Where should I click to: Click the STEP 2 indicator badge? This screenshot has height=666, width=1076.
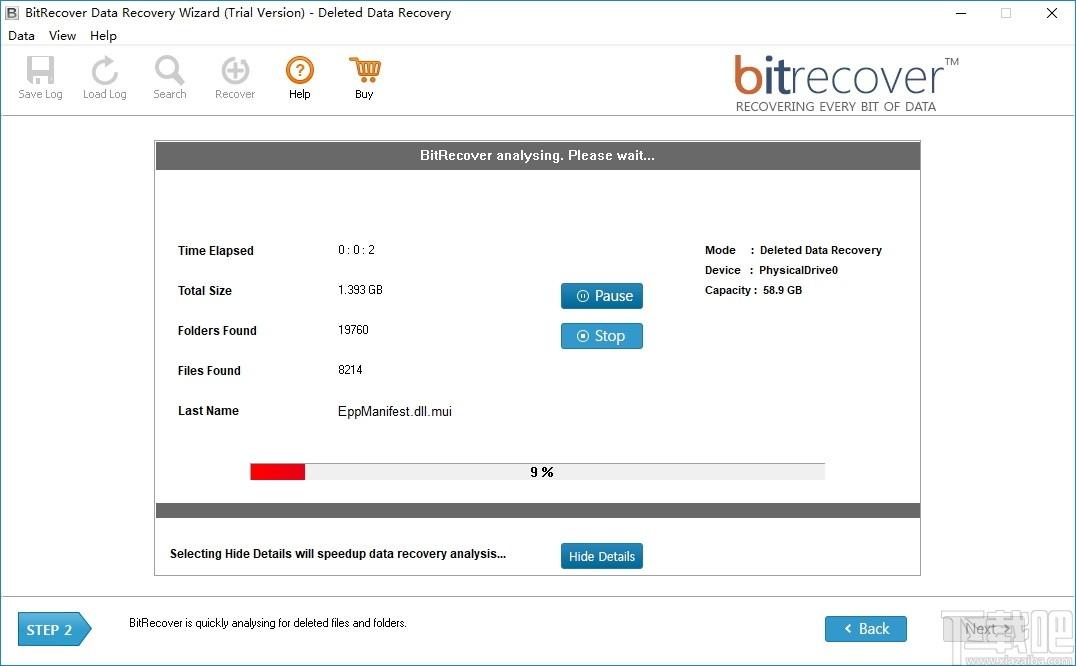(x=54, y=630)
